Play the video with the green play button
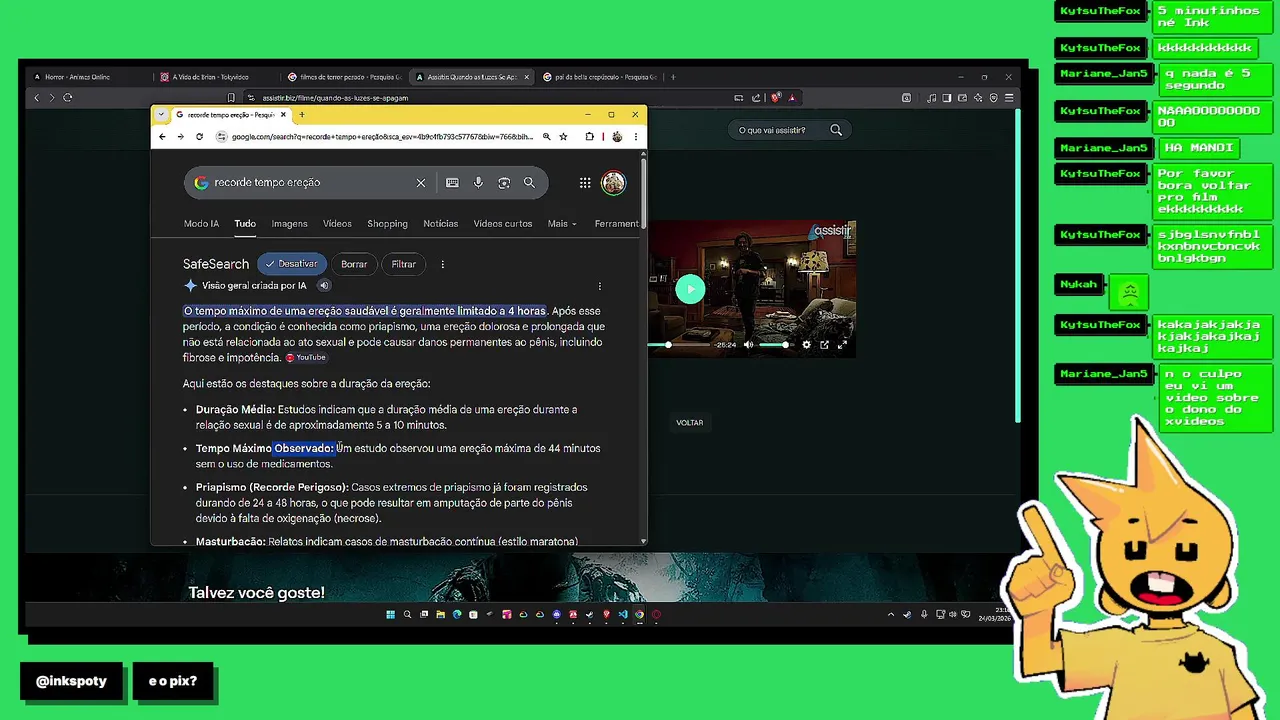The height and width of the screenshot is (720, 1280). [x=690, y=289]
